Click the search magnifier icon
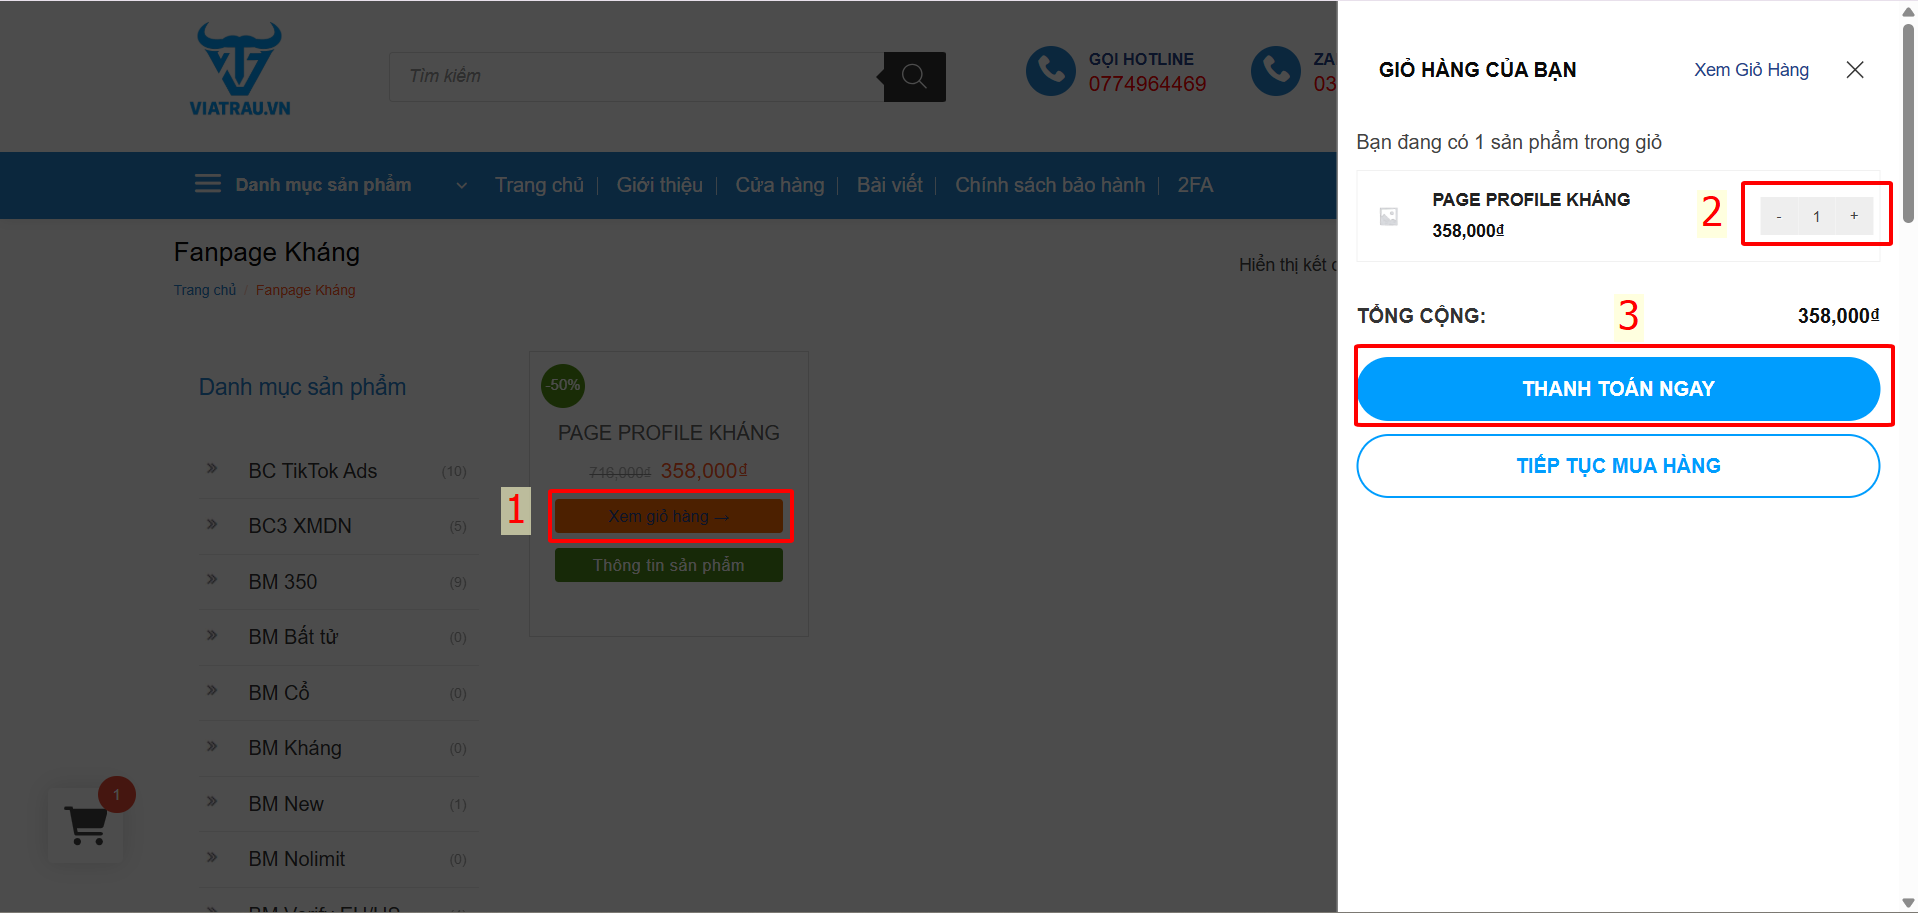This screenshot has height=913, width=1918. [x=914, y=77]
